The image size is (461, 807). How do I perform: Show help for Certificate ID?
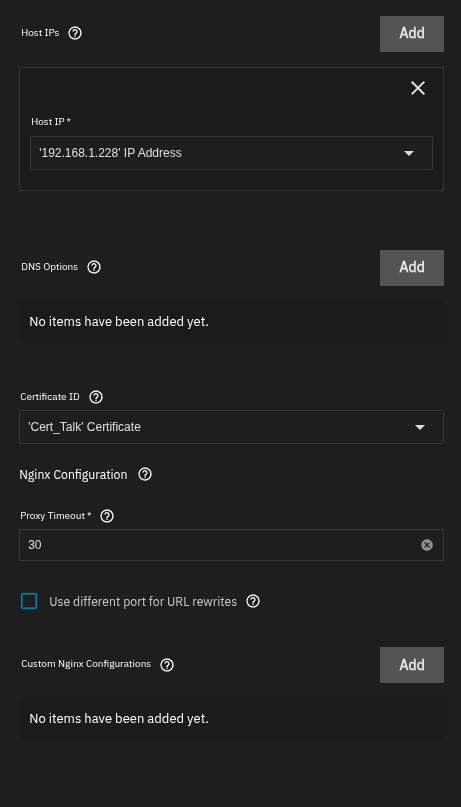click(96, 397)
